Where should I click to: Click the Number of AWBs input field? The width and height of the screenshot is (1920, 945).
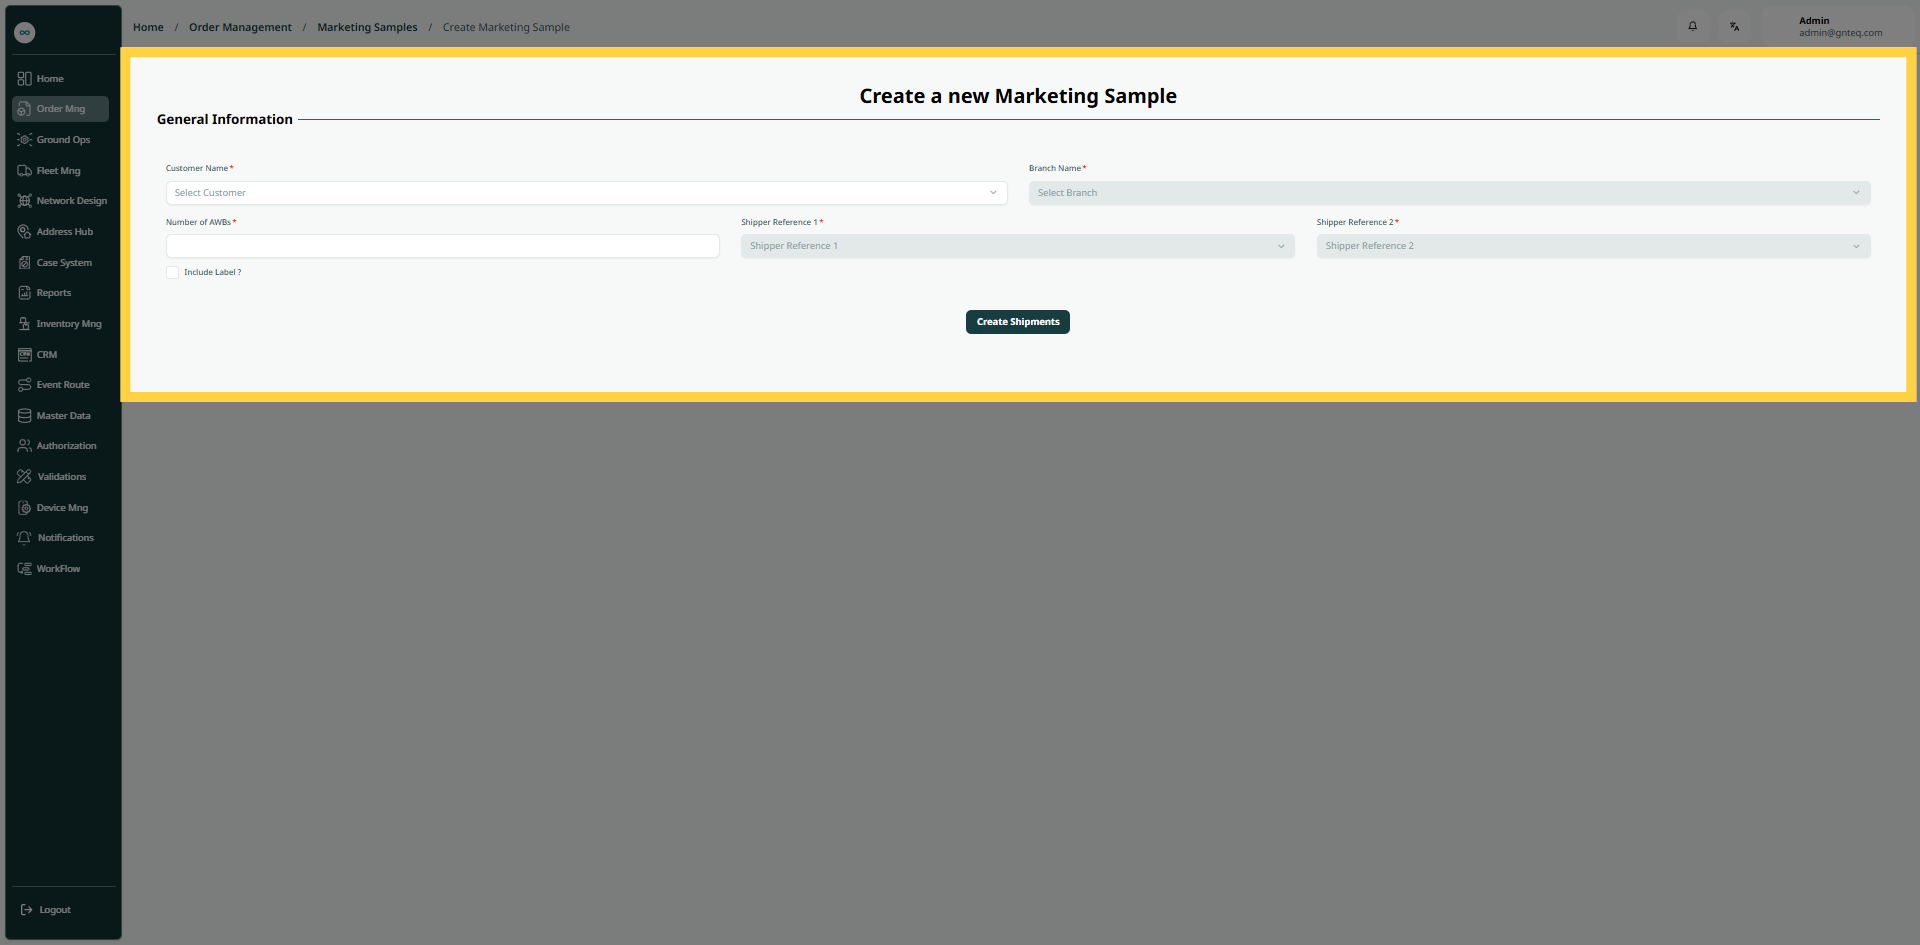coord(442,246)
